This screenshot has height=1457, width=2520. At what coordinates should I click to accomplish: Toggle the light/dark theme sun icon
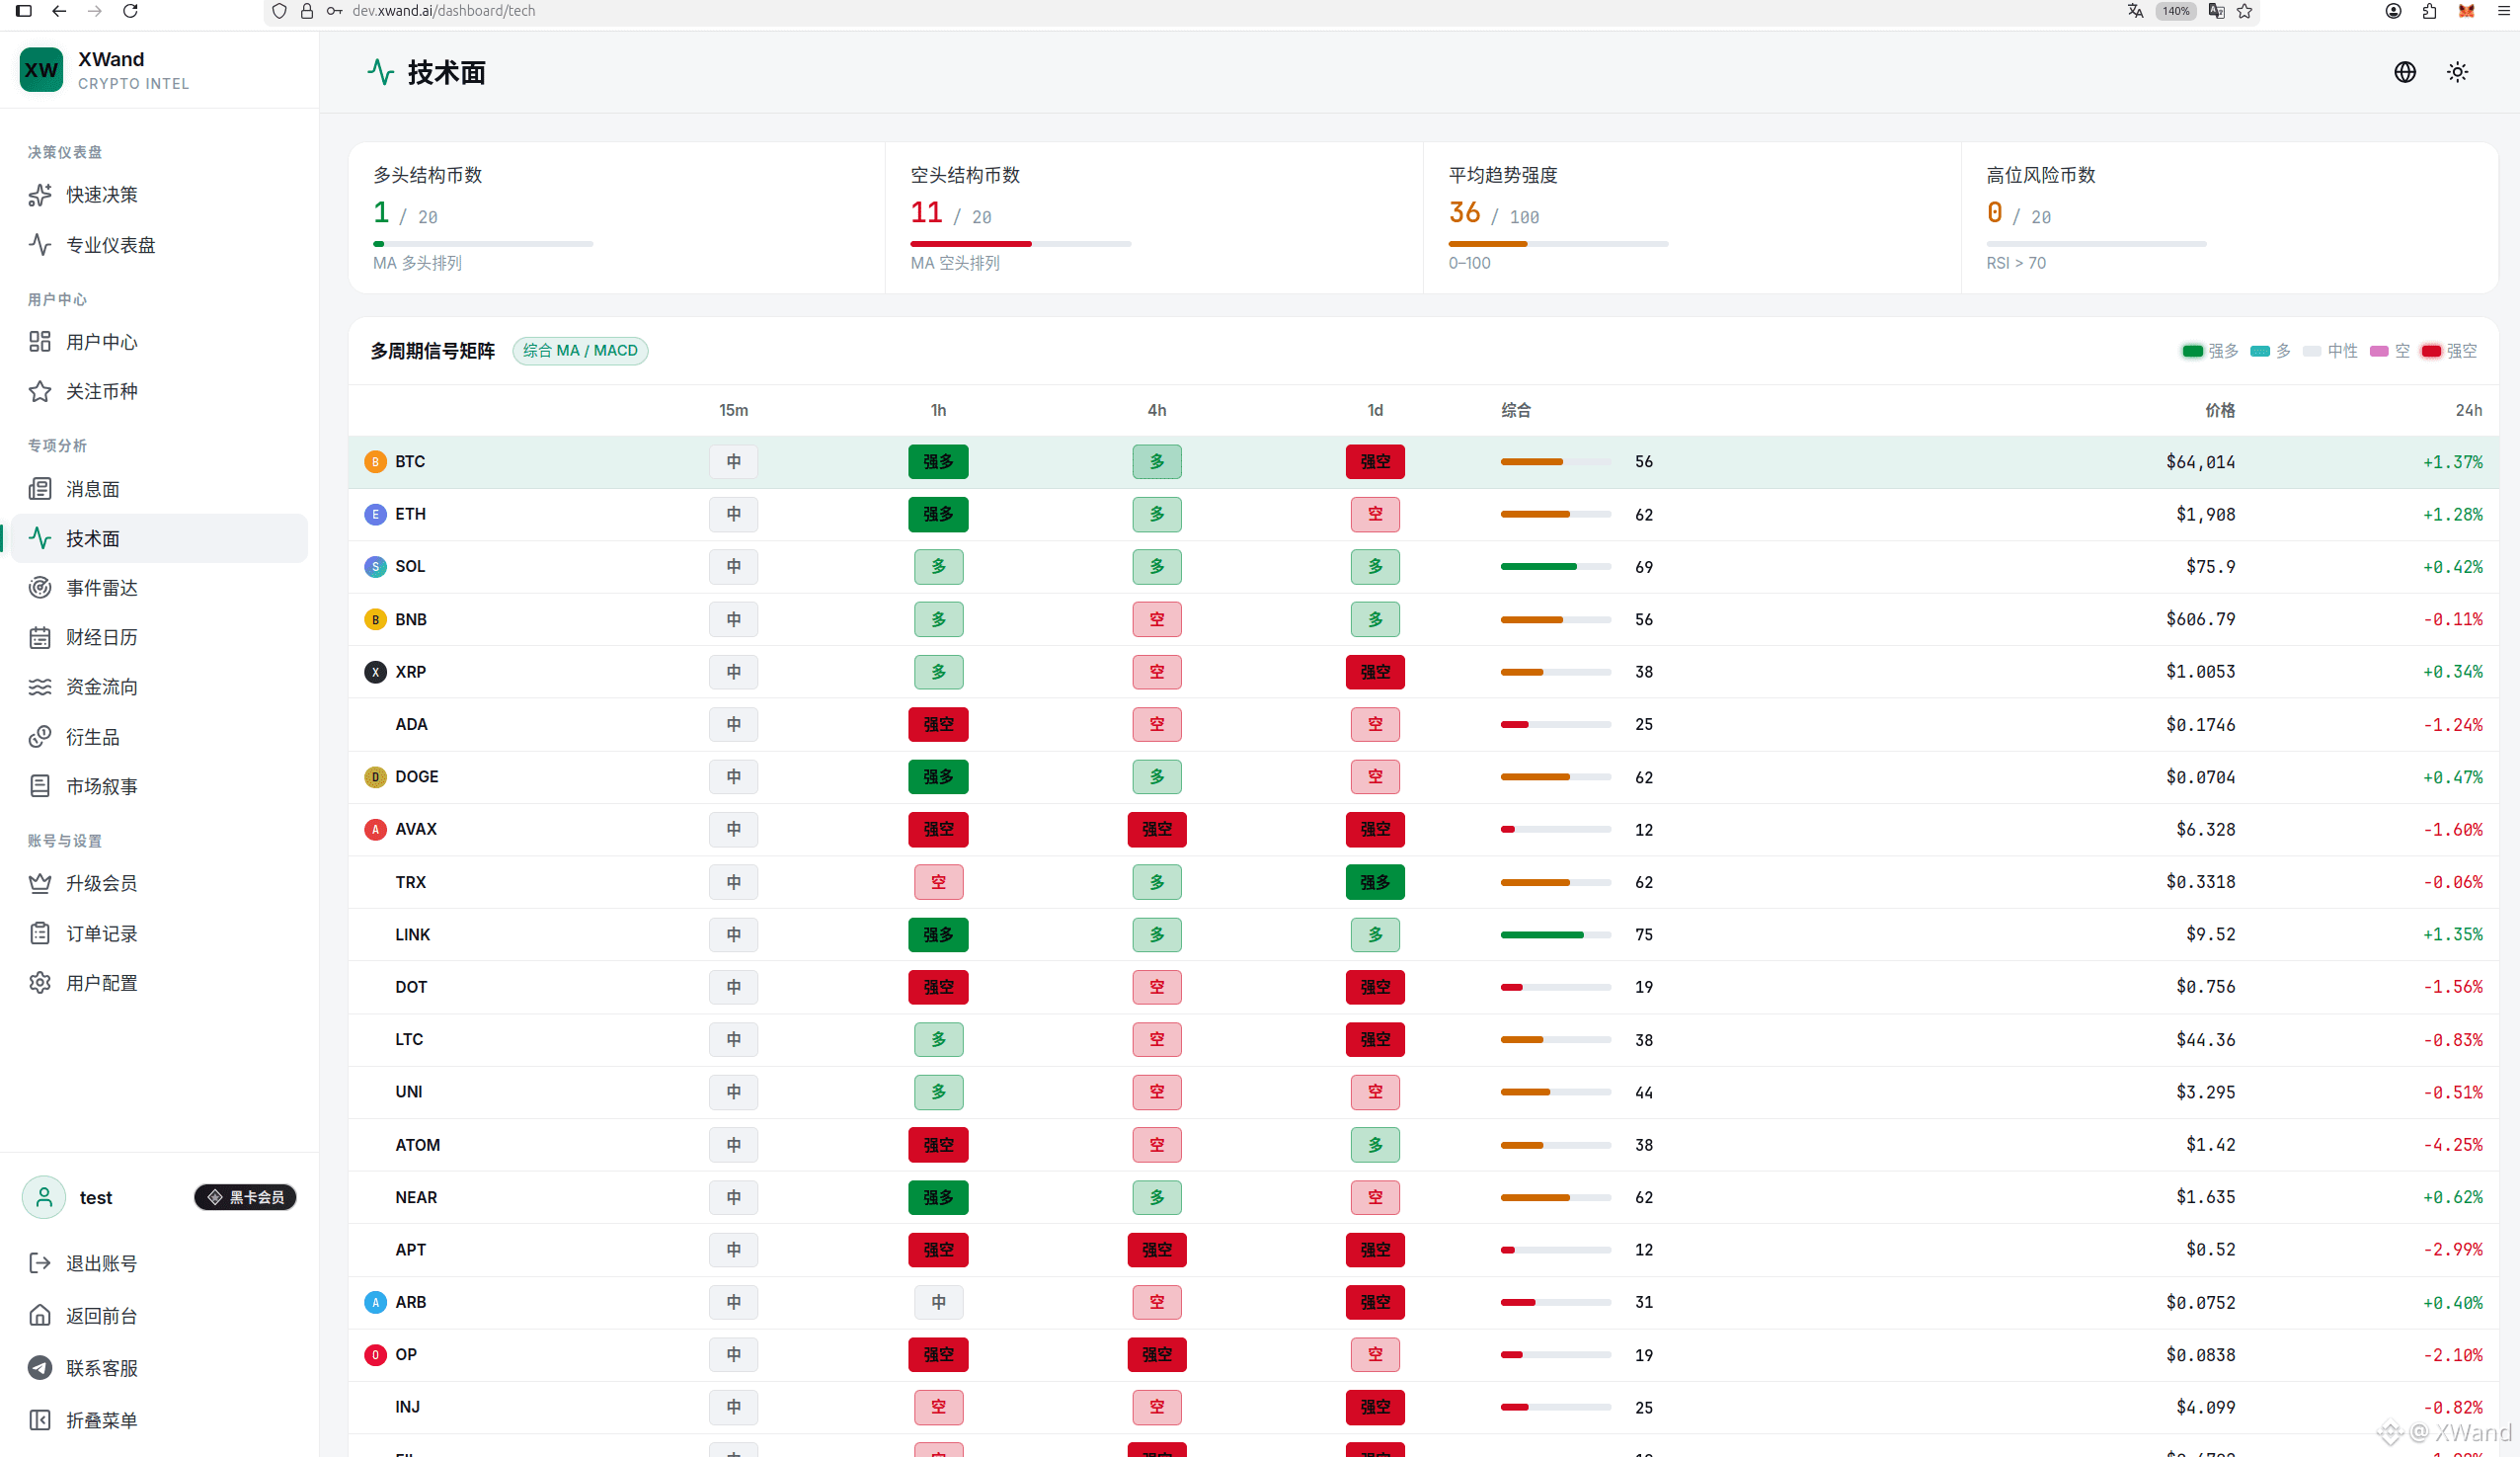pos(2456,72)
